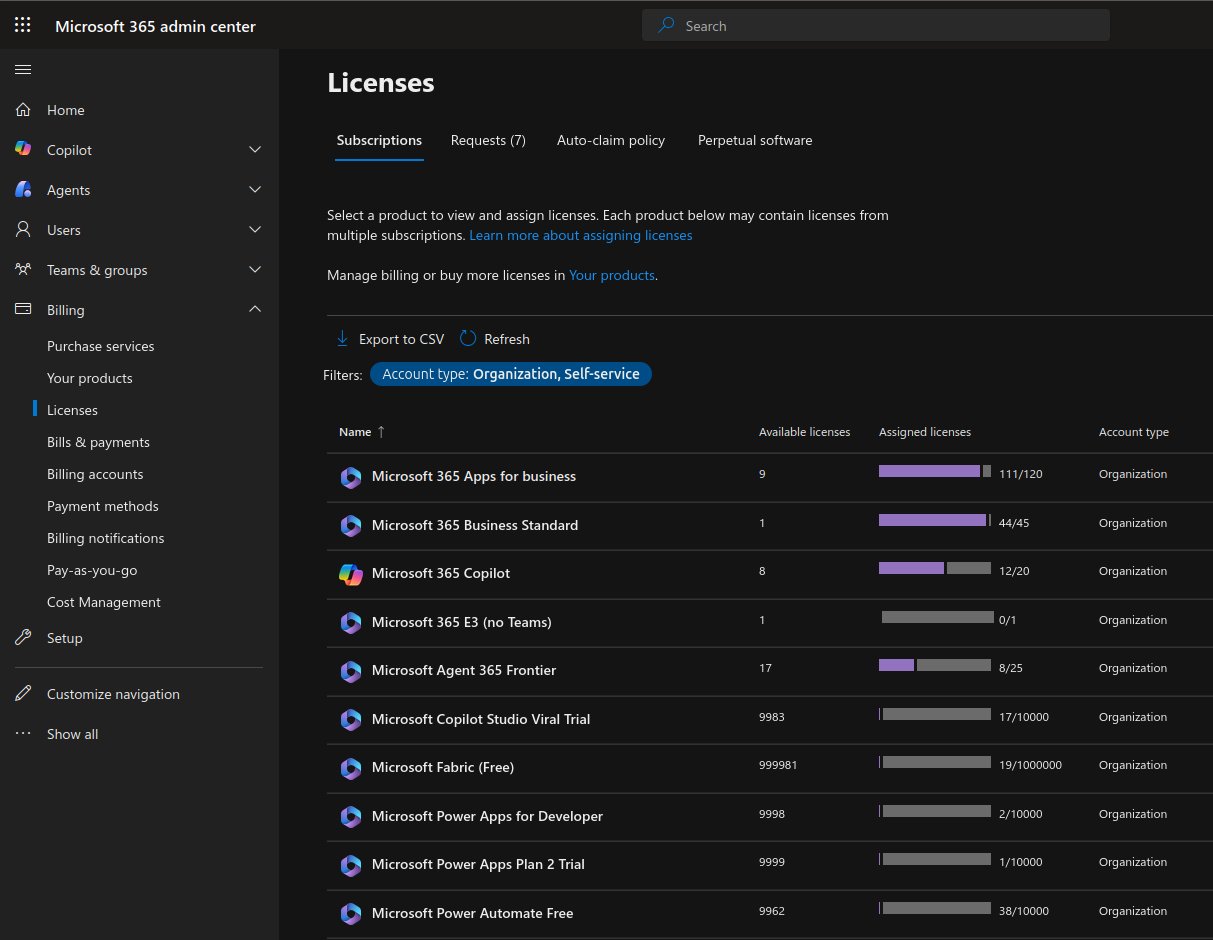Click the Agents icon in the sidebar
The width and height of the screenshot is (1213, 940).
(23, 189)
